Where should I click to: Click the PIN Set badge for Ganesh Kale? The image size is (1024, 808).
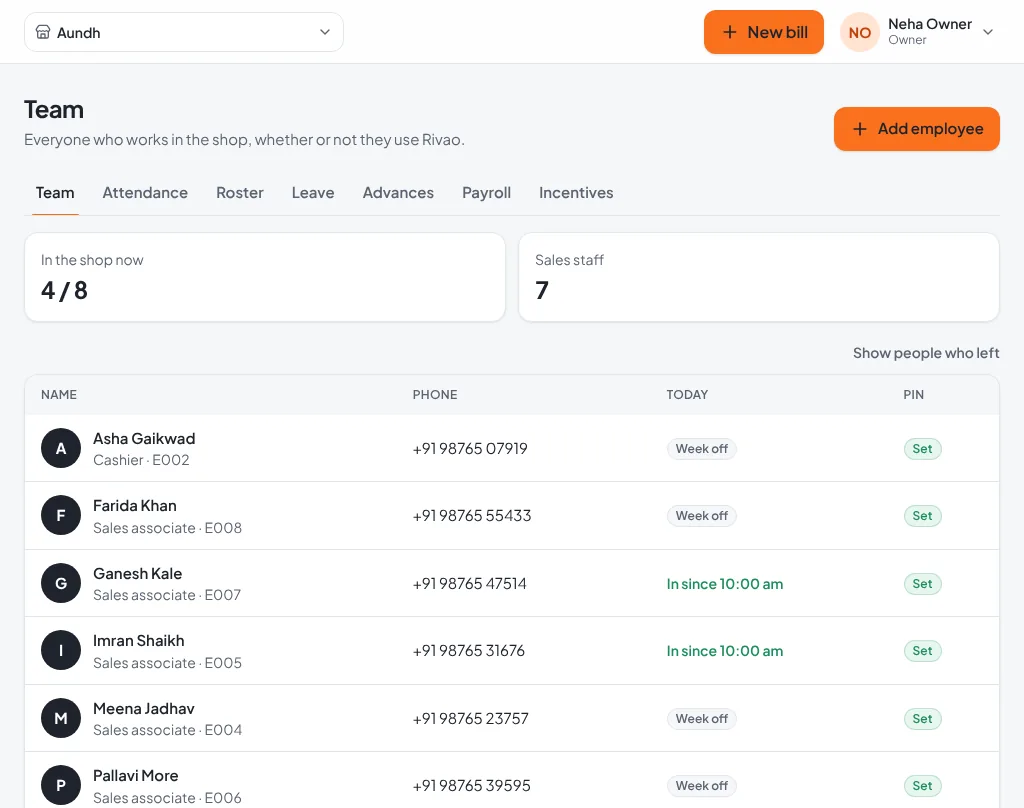click(x=922, y=584)
